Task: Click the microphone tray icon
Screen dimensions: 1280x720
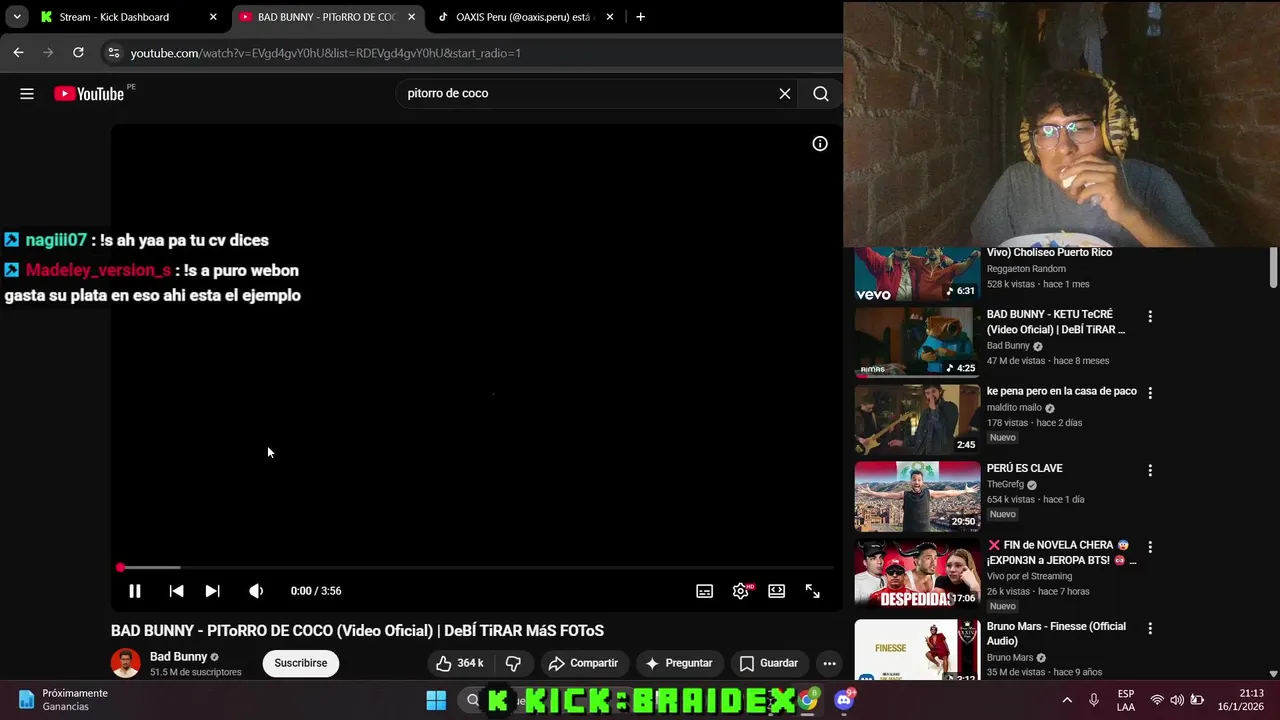Action: tap(1094, 700)
